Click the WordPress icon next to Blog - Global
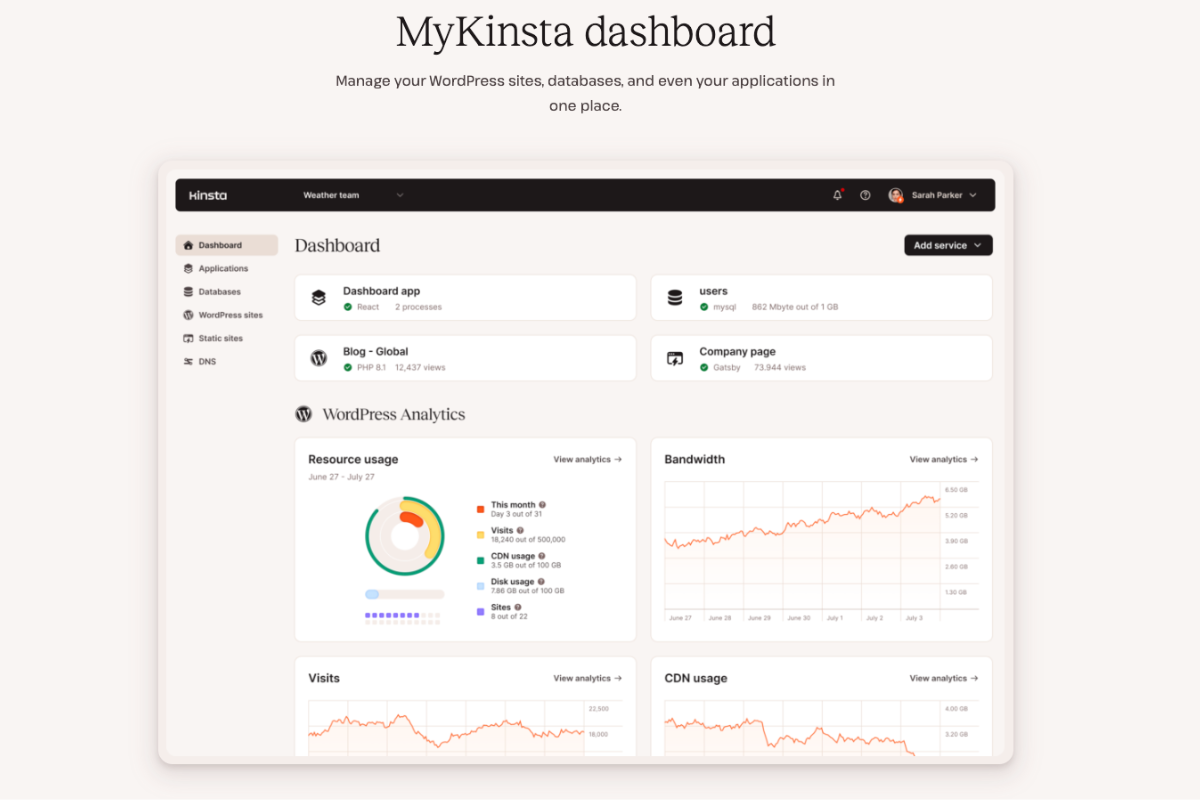Screen dimensions: 1200x800 click(318, 358)
